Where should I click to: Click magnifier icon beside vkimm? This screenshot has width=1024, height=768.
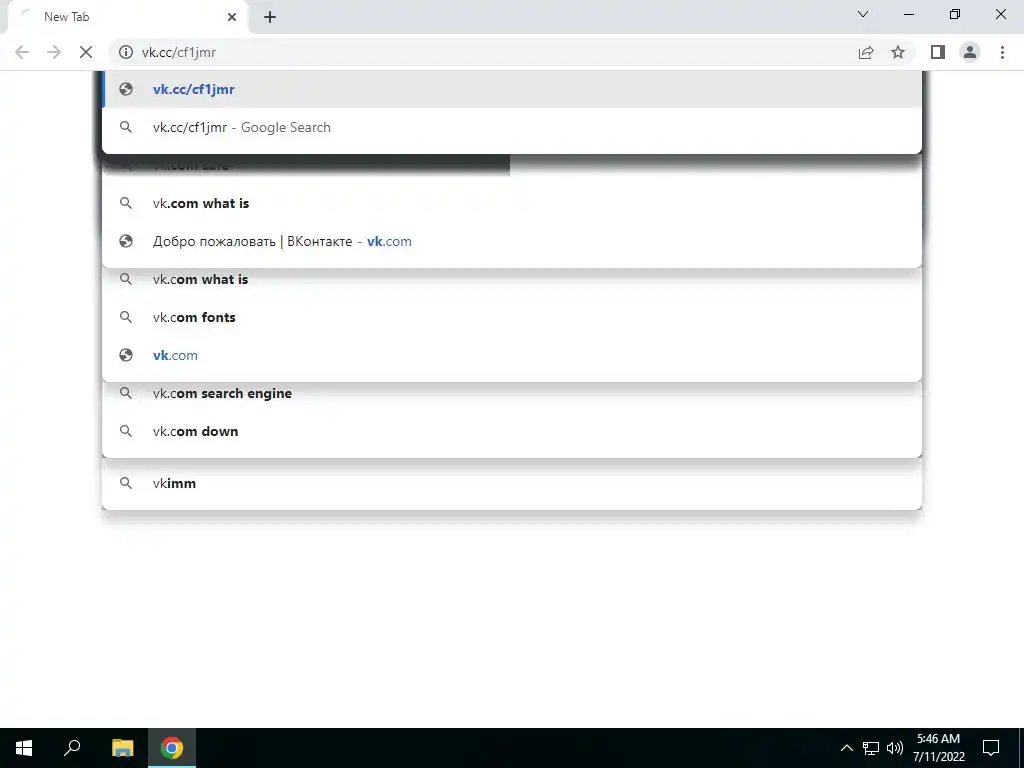point(126,483)
